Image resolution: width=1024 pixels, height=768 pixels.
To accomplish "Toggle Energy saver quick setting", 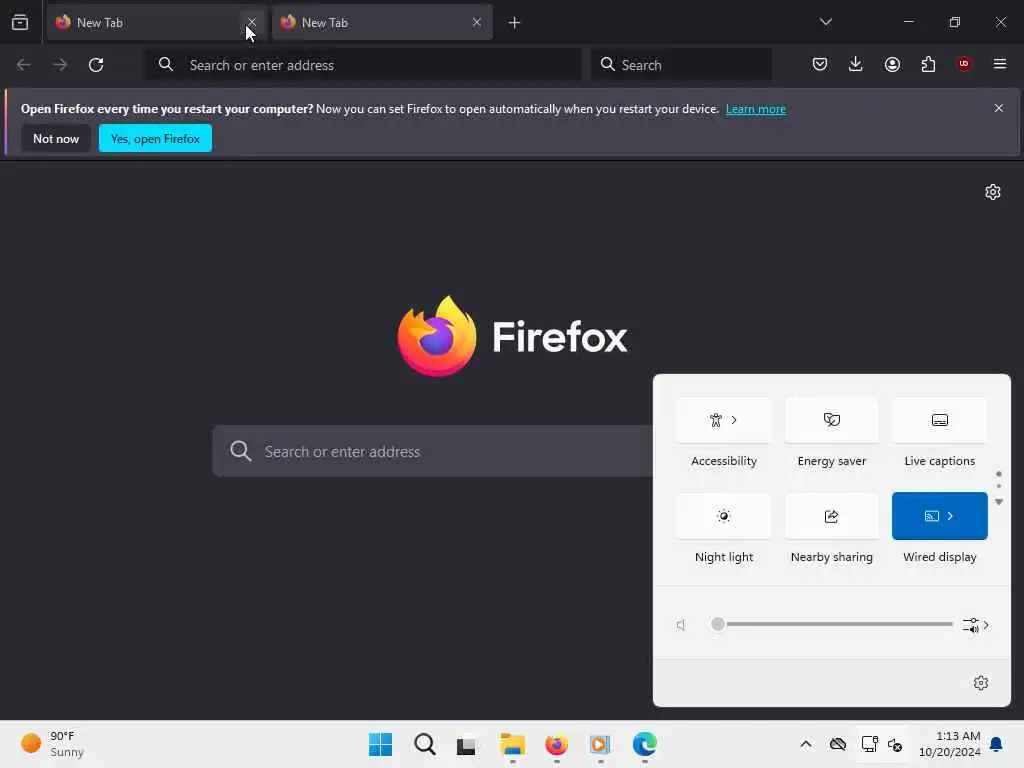I will [832, 420].
